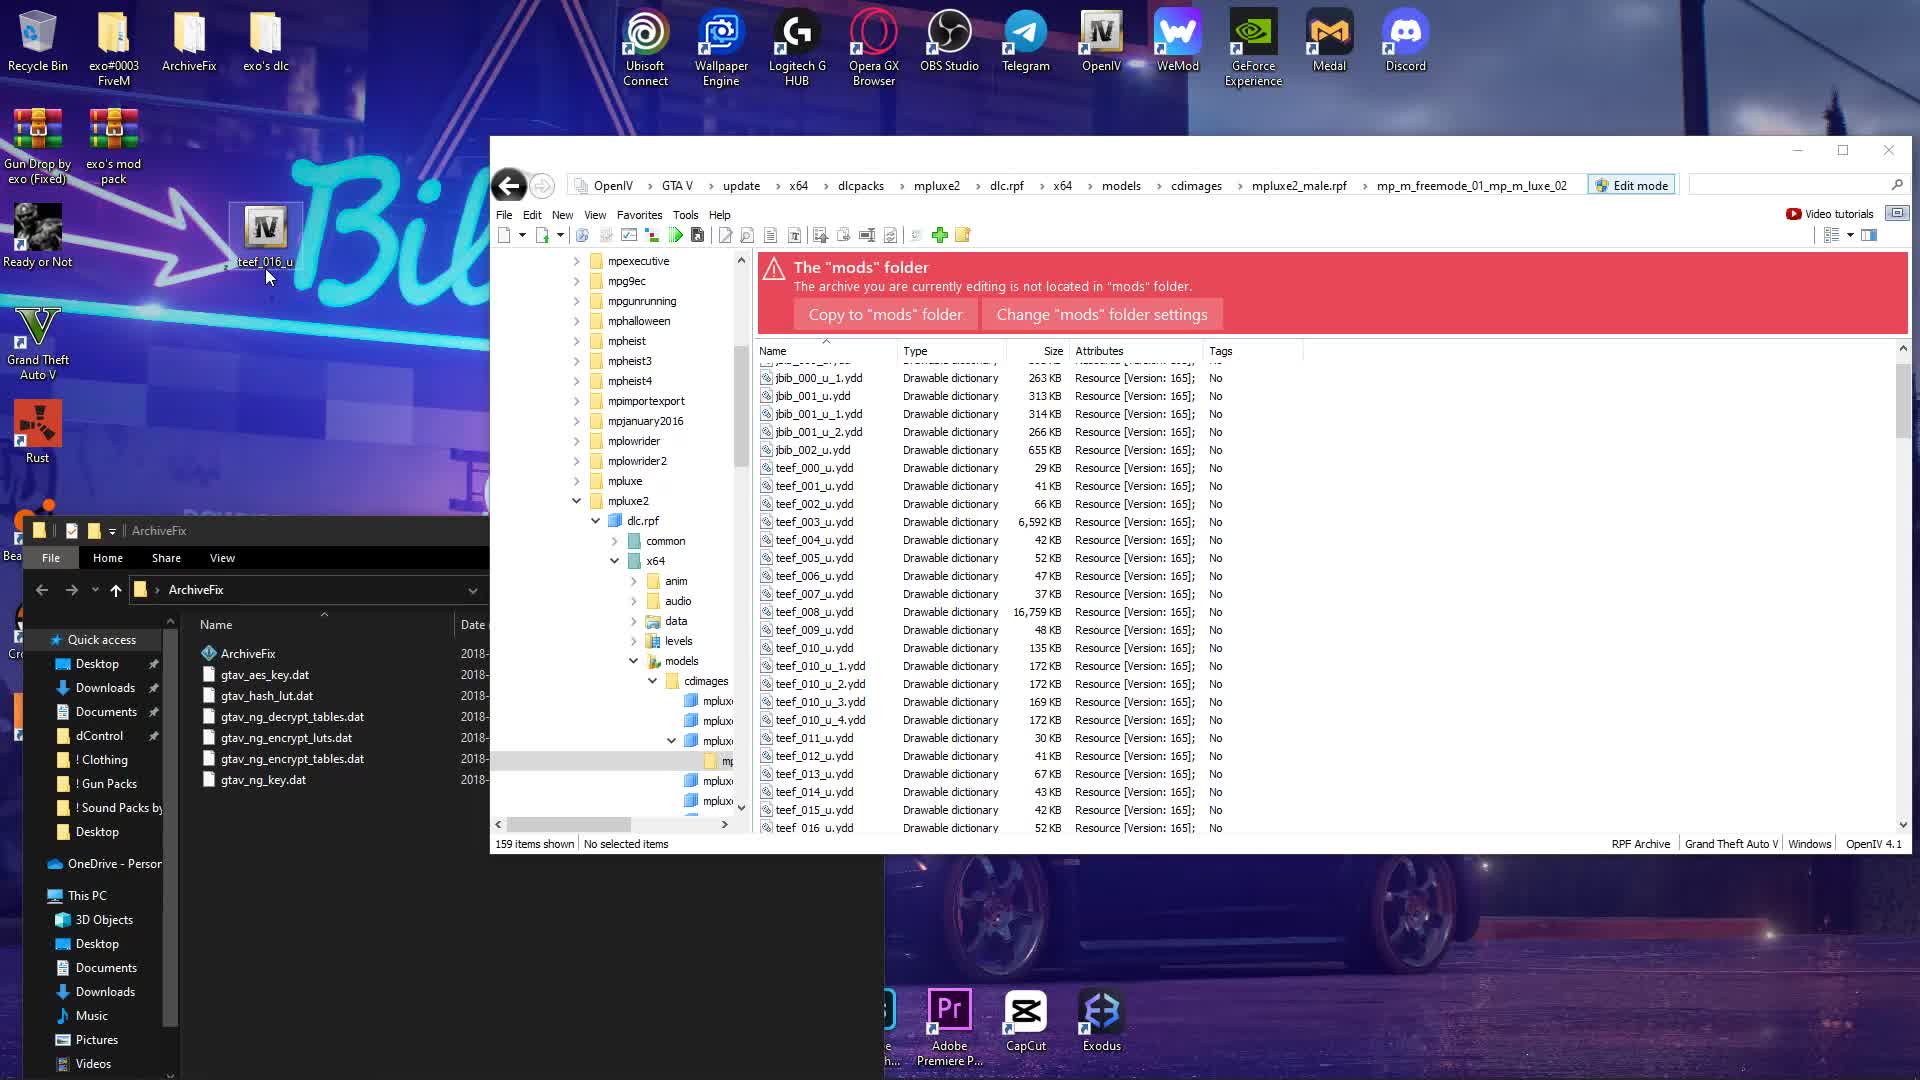Collapse the mpluxe2 tree node

pyautogui.click(x=576, y=501)
